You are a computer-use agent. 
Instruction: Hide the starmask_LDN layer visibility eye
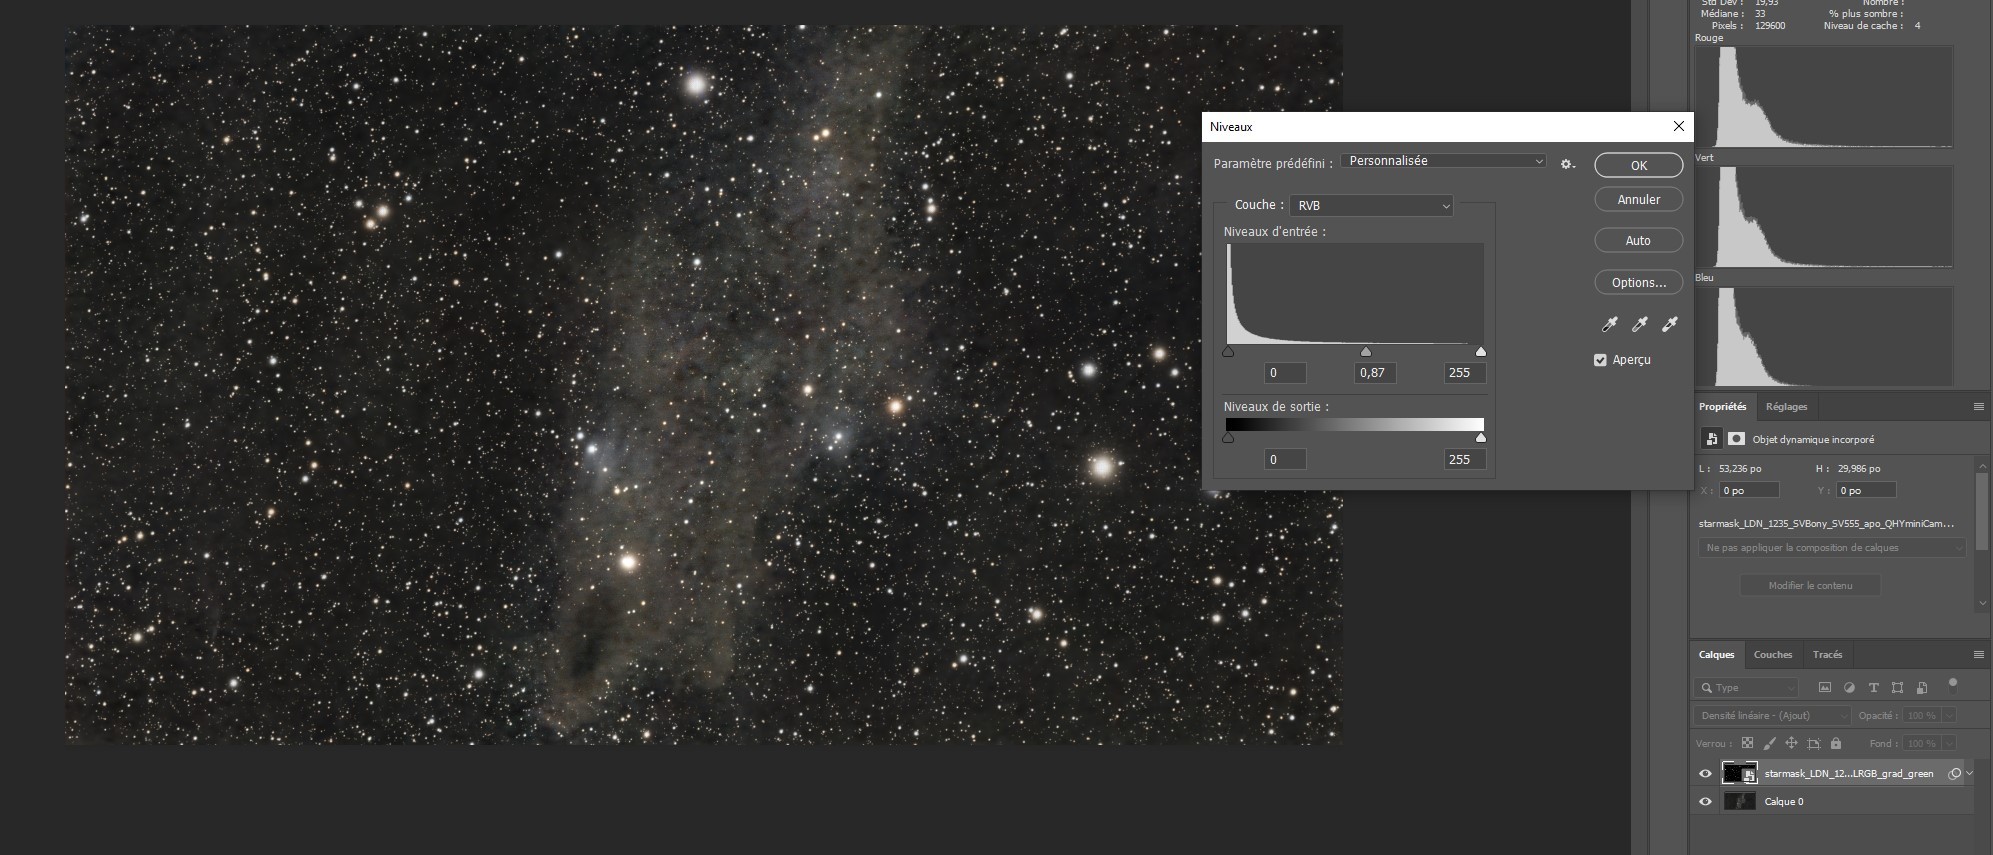(x=1706, y=773)
